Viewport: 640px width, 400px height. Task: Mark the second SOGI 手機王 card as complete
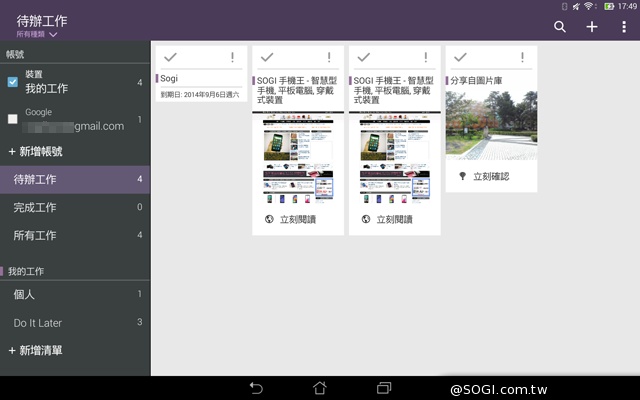[364, 57]
